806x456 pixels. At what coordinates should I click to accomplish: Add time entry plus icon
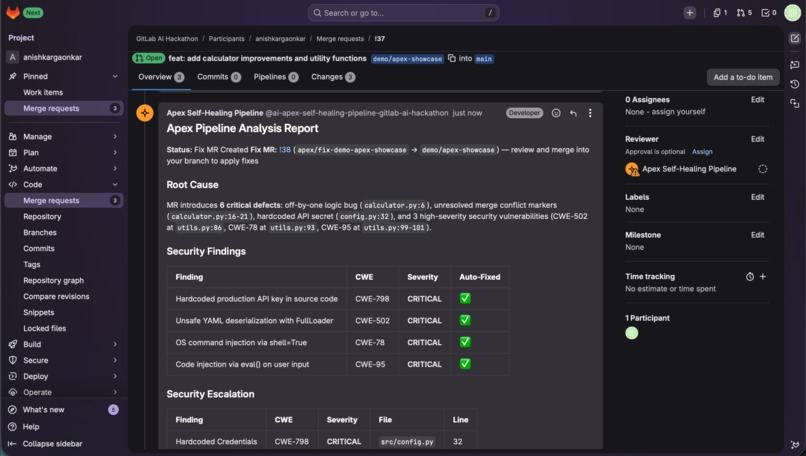point(763,277)
